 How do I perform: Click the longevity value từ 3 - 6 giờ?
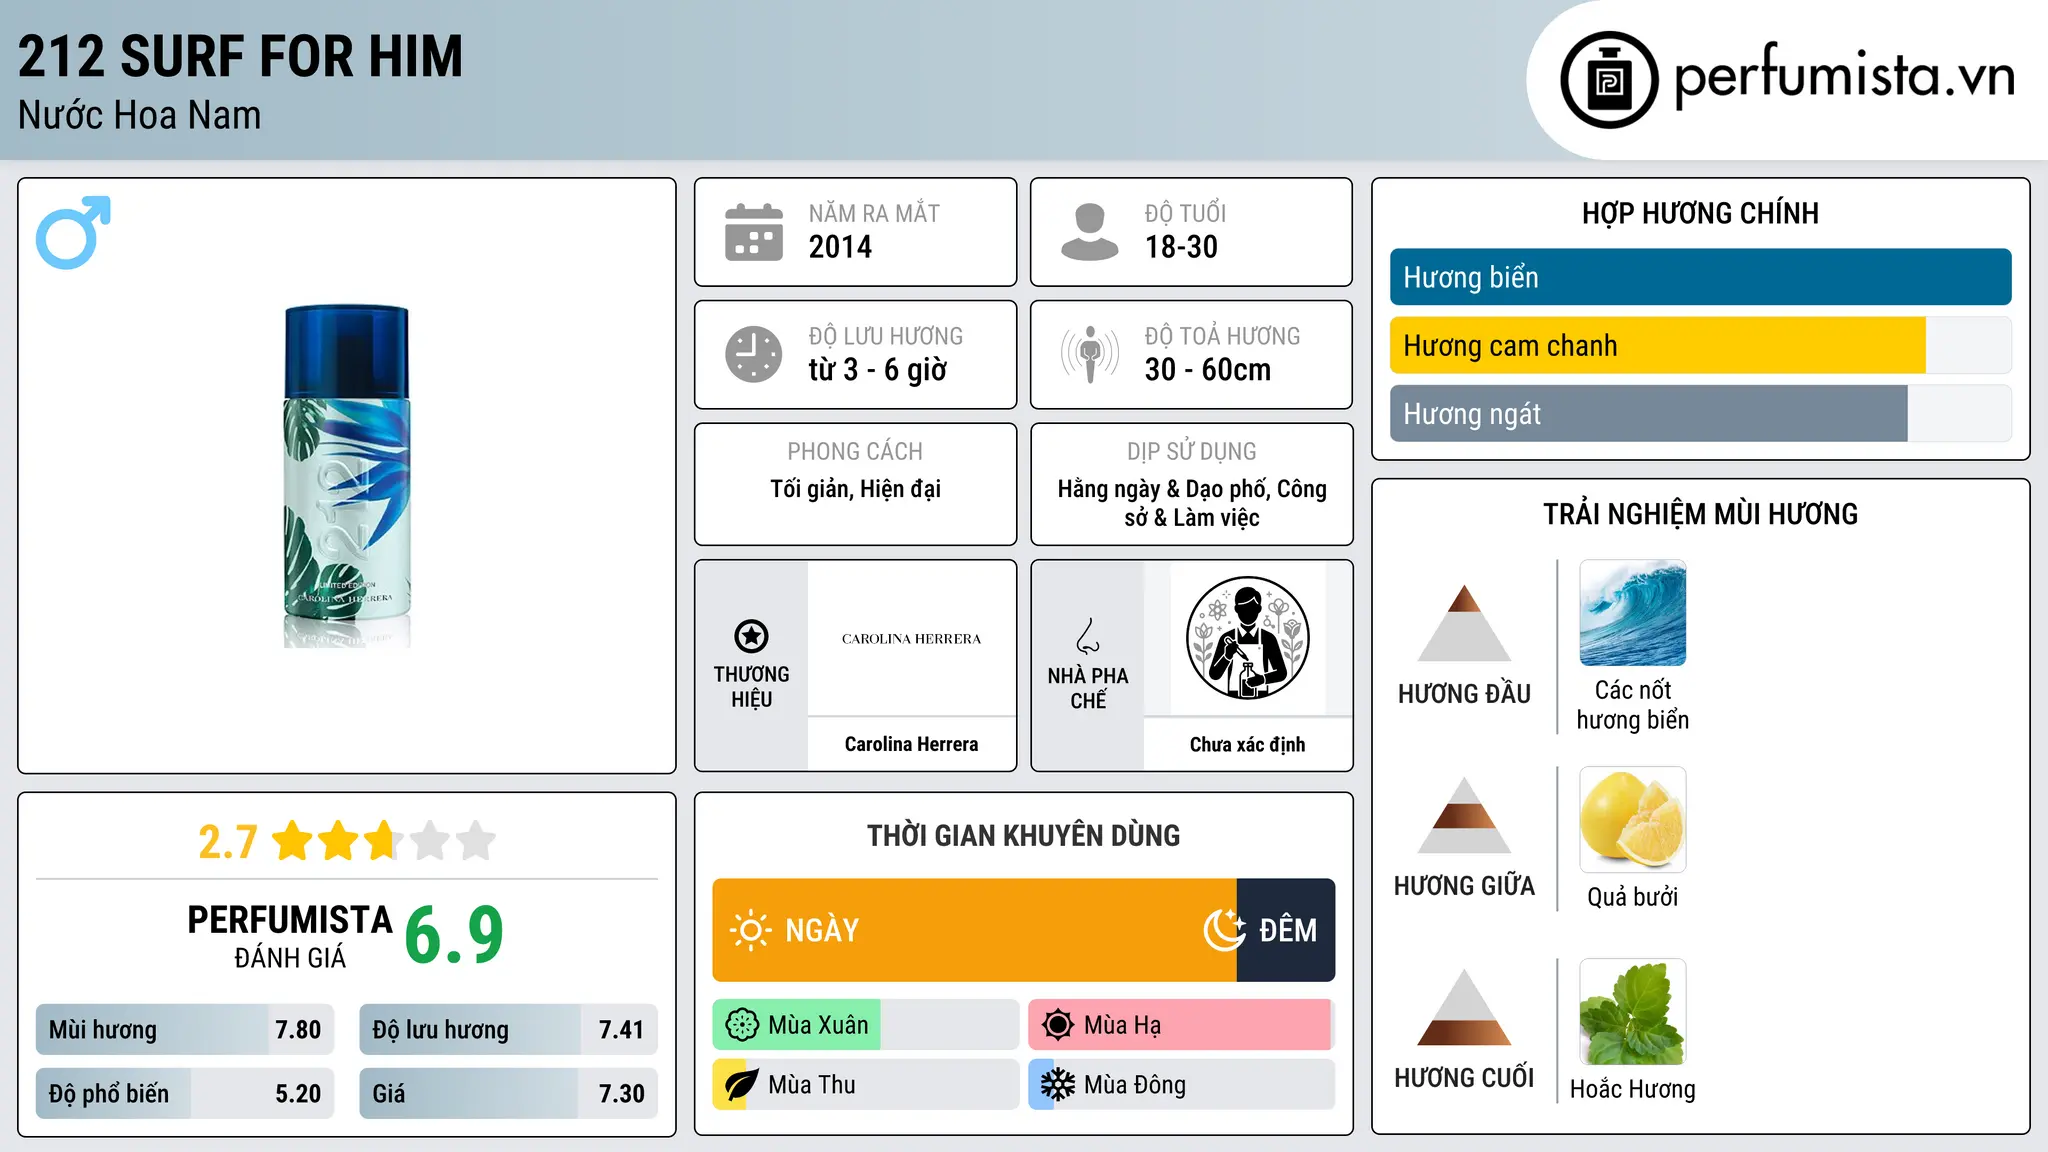coord(877,370)
